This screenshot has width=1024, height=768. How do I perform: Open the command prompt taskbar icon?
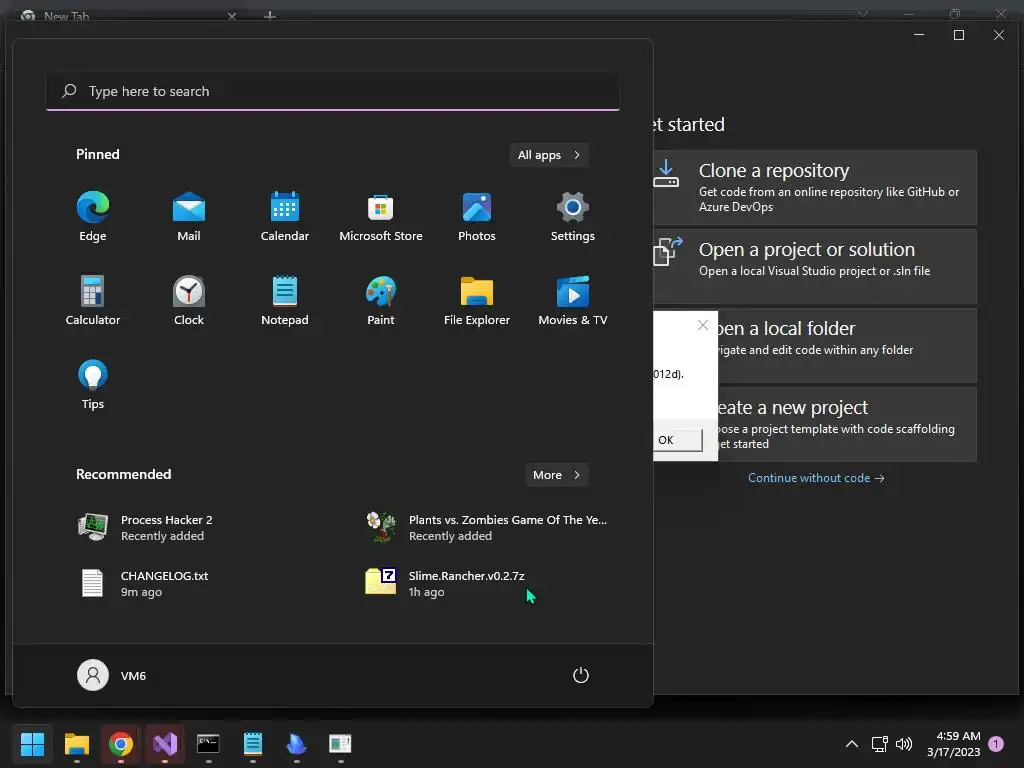[208, 744]
